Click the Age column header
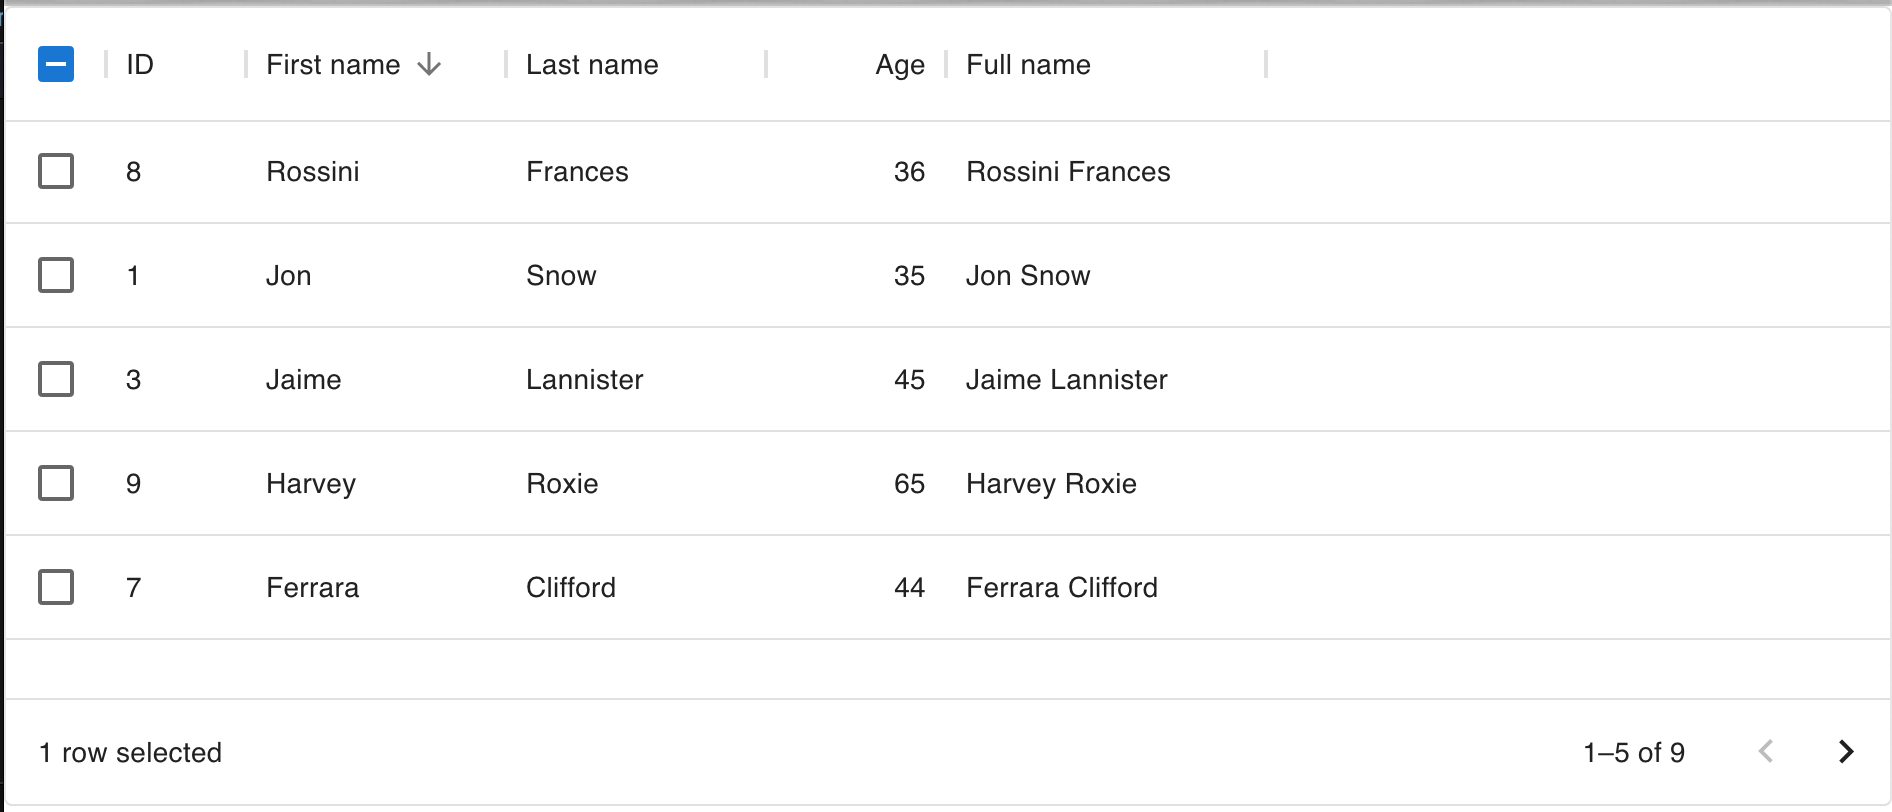This screenshot has height=812, width=1892. coord(899,65)
